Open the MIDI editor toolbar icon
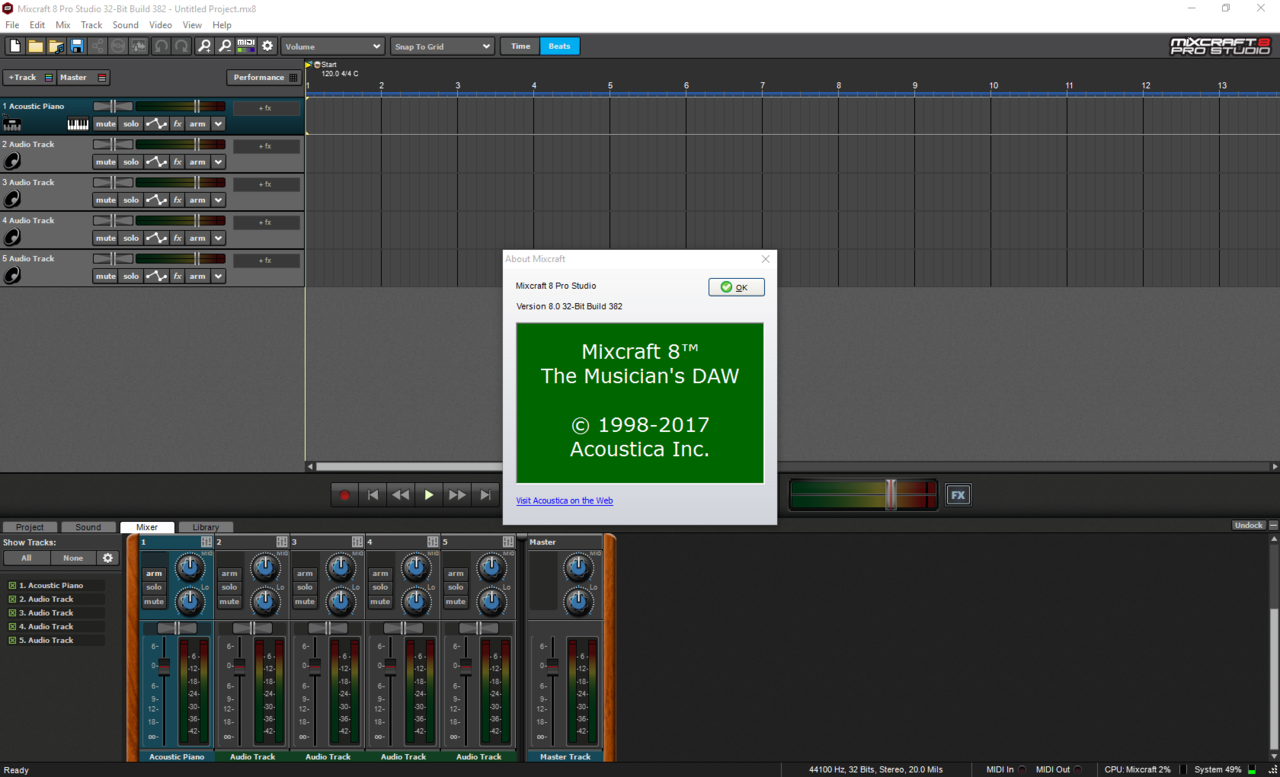Viewport: 1280px width, 777px height. pyautogui.click(x=247, y=46)
